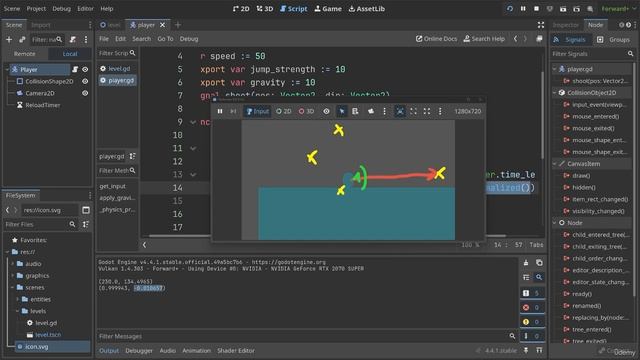This screenshot has width=640, height=360.
Task: Enable 2D selection mode in game toolbar
Action: (x=283, y=111)
